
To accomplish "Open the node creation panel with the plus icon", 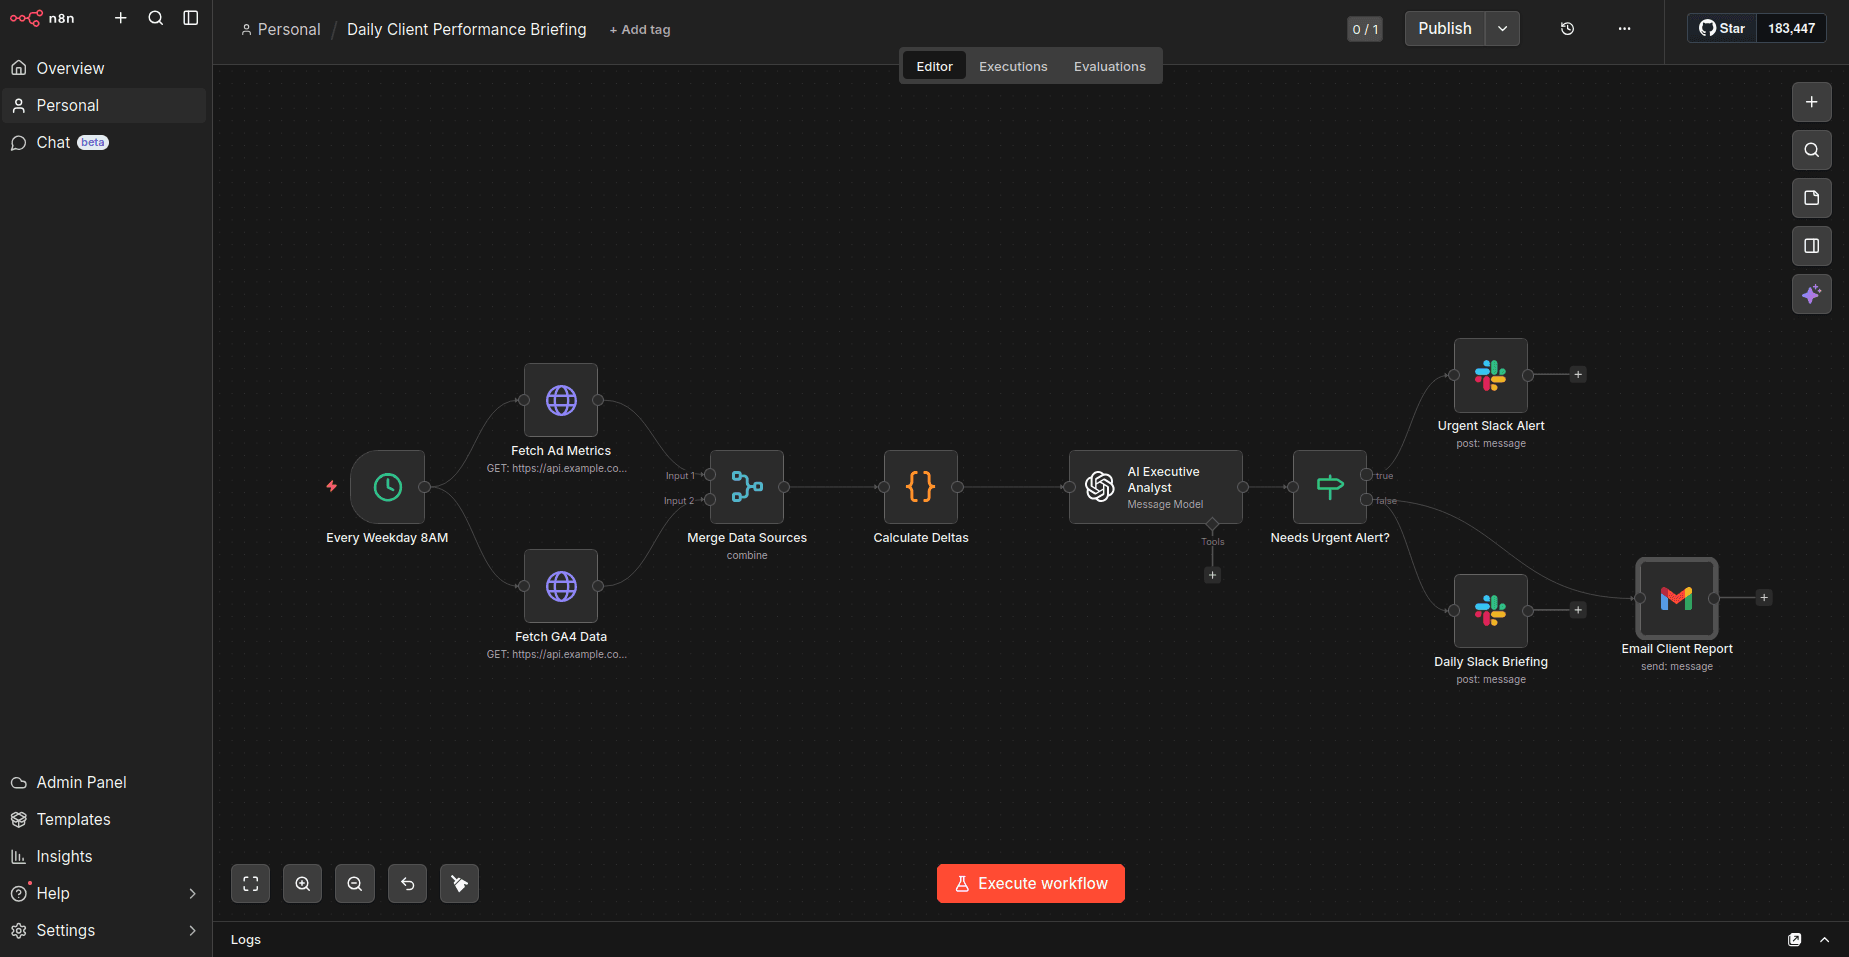I will pyautogui.click(x=1810, y=101).
